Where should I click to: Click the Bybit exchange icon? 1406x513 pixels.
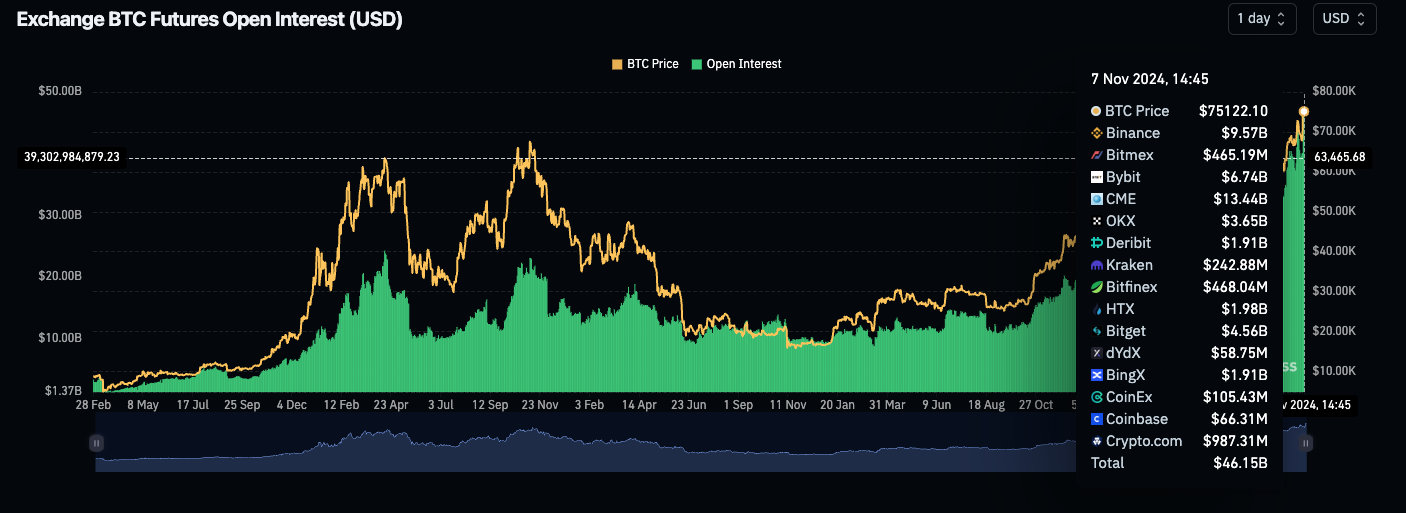pyautogui.click(x=1096, y=177)
